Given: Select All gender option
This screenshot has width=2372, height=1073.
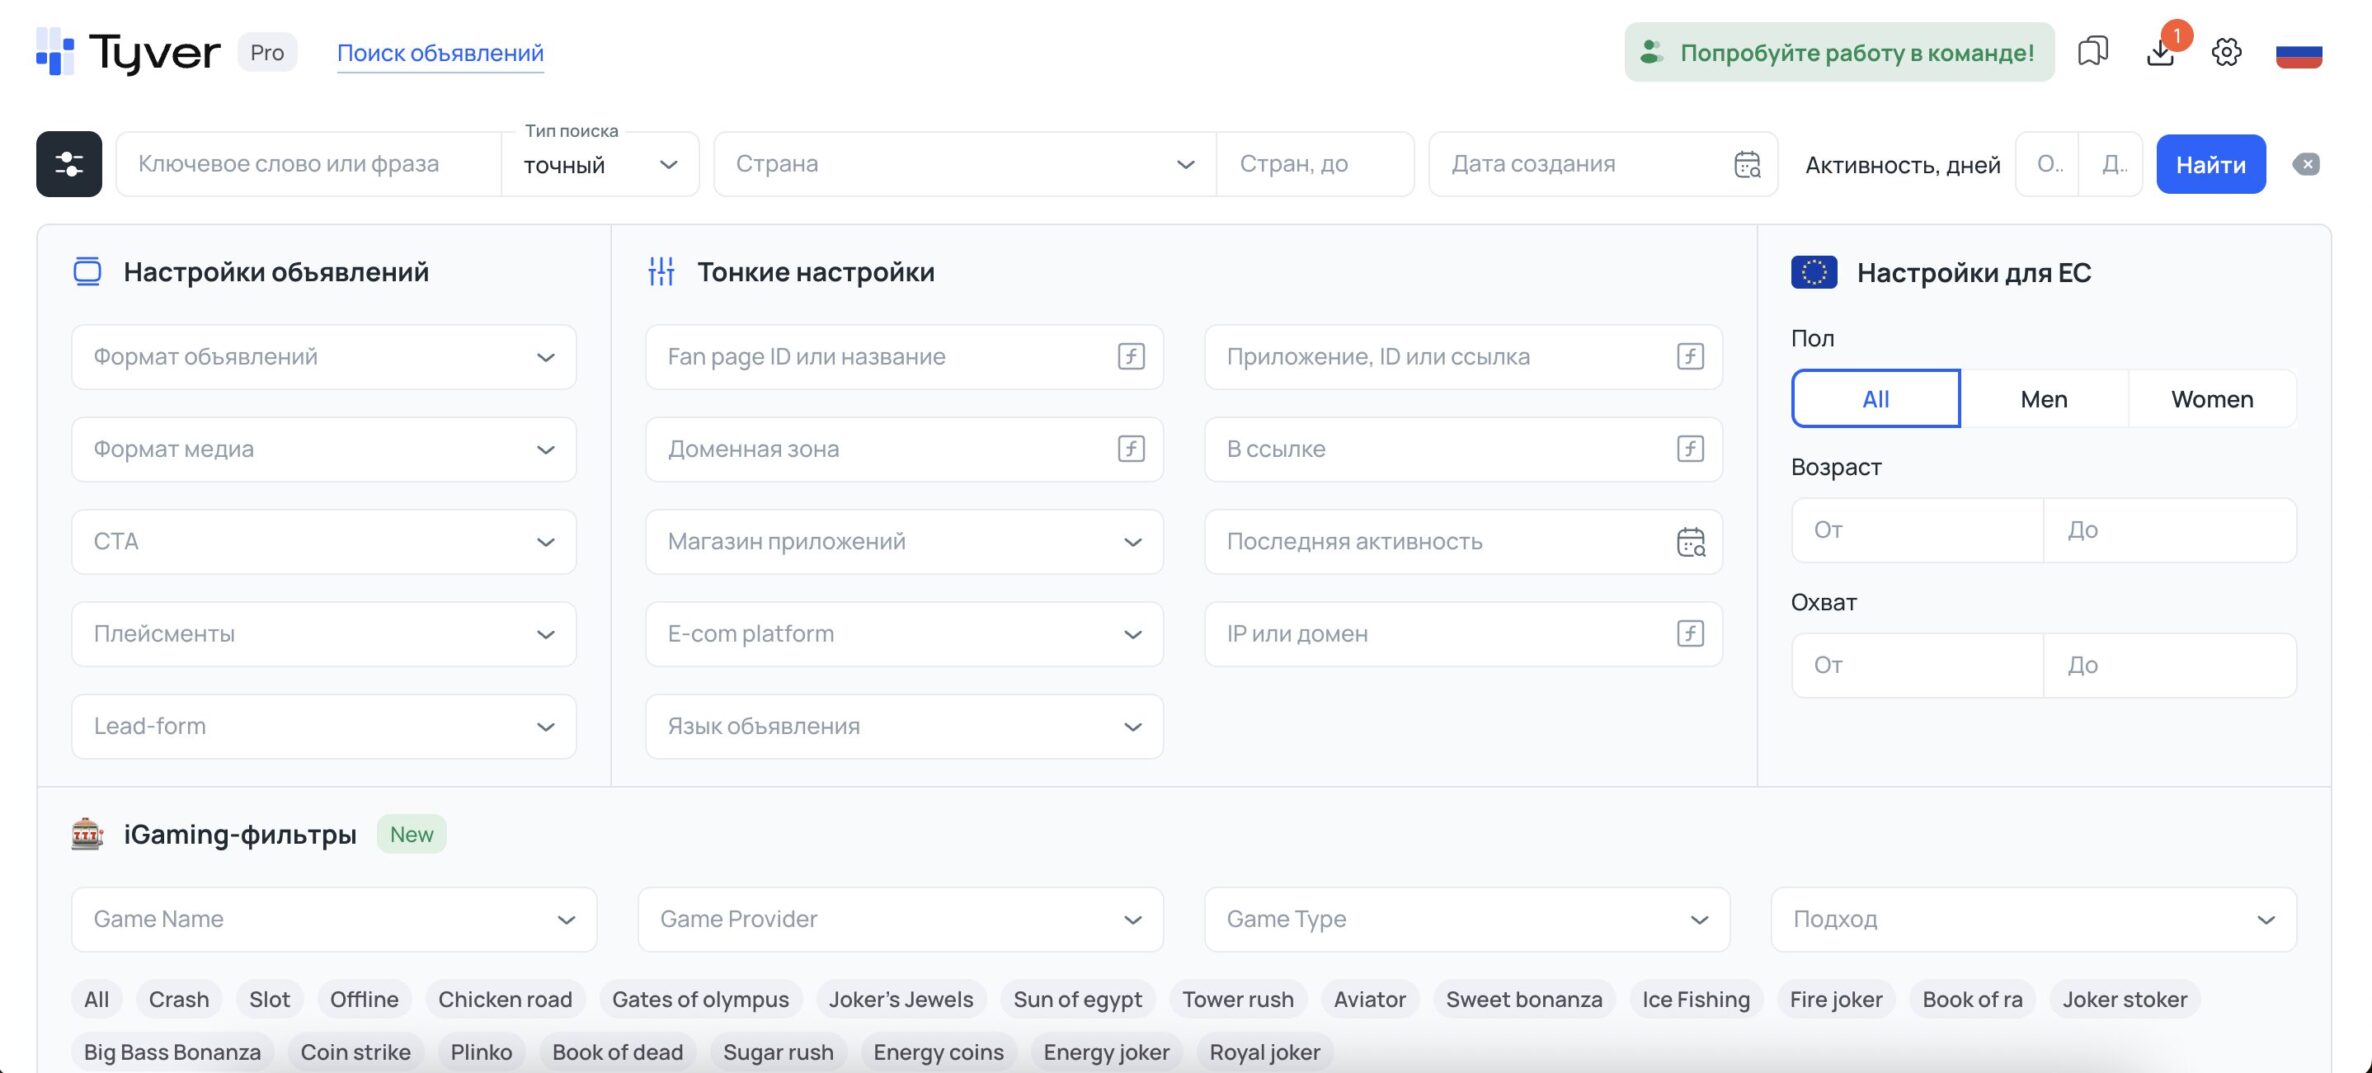Looking at the screenshot, I should point(1875,398).
